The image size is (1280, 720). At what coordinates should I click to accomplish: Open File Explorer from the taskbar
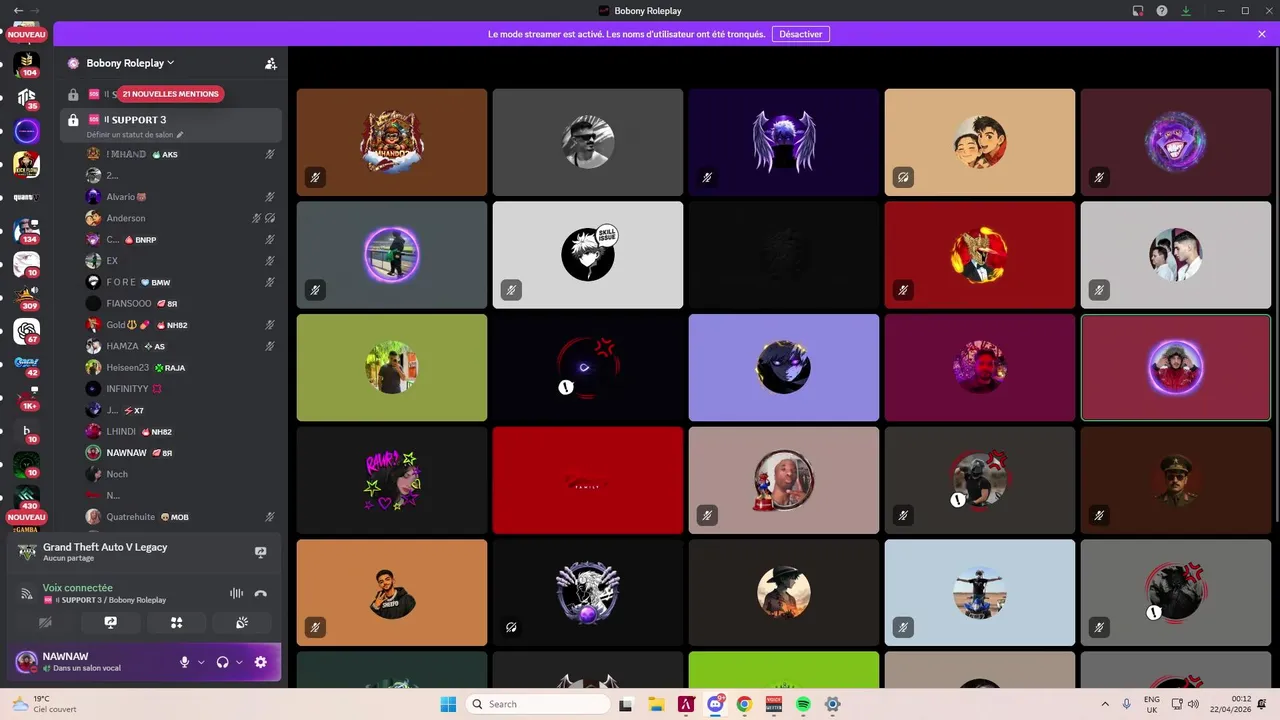(656, 704)
